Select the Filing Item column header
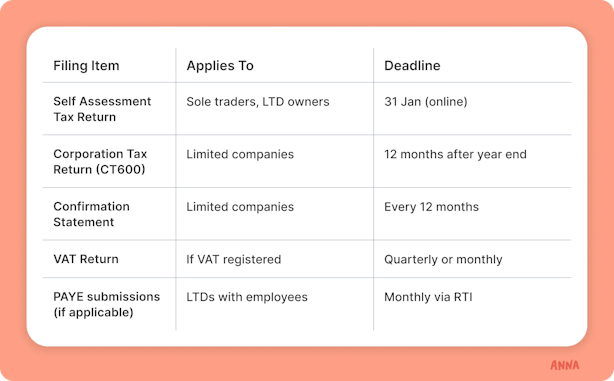 tap(86, 65)
